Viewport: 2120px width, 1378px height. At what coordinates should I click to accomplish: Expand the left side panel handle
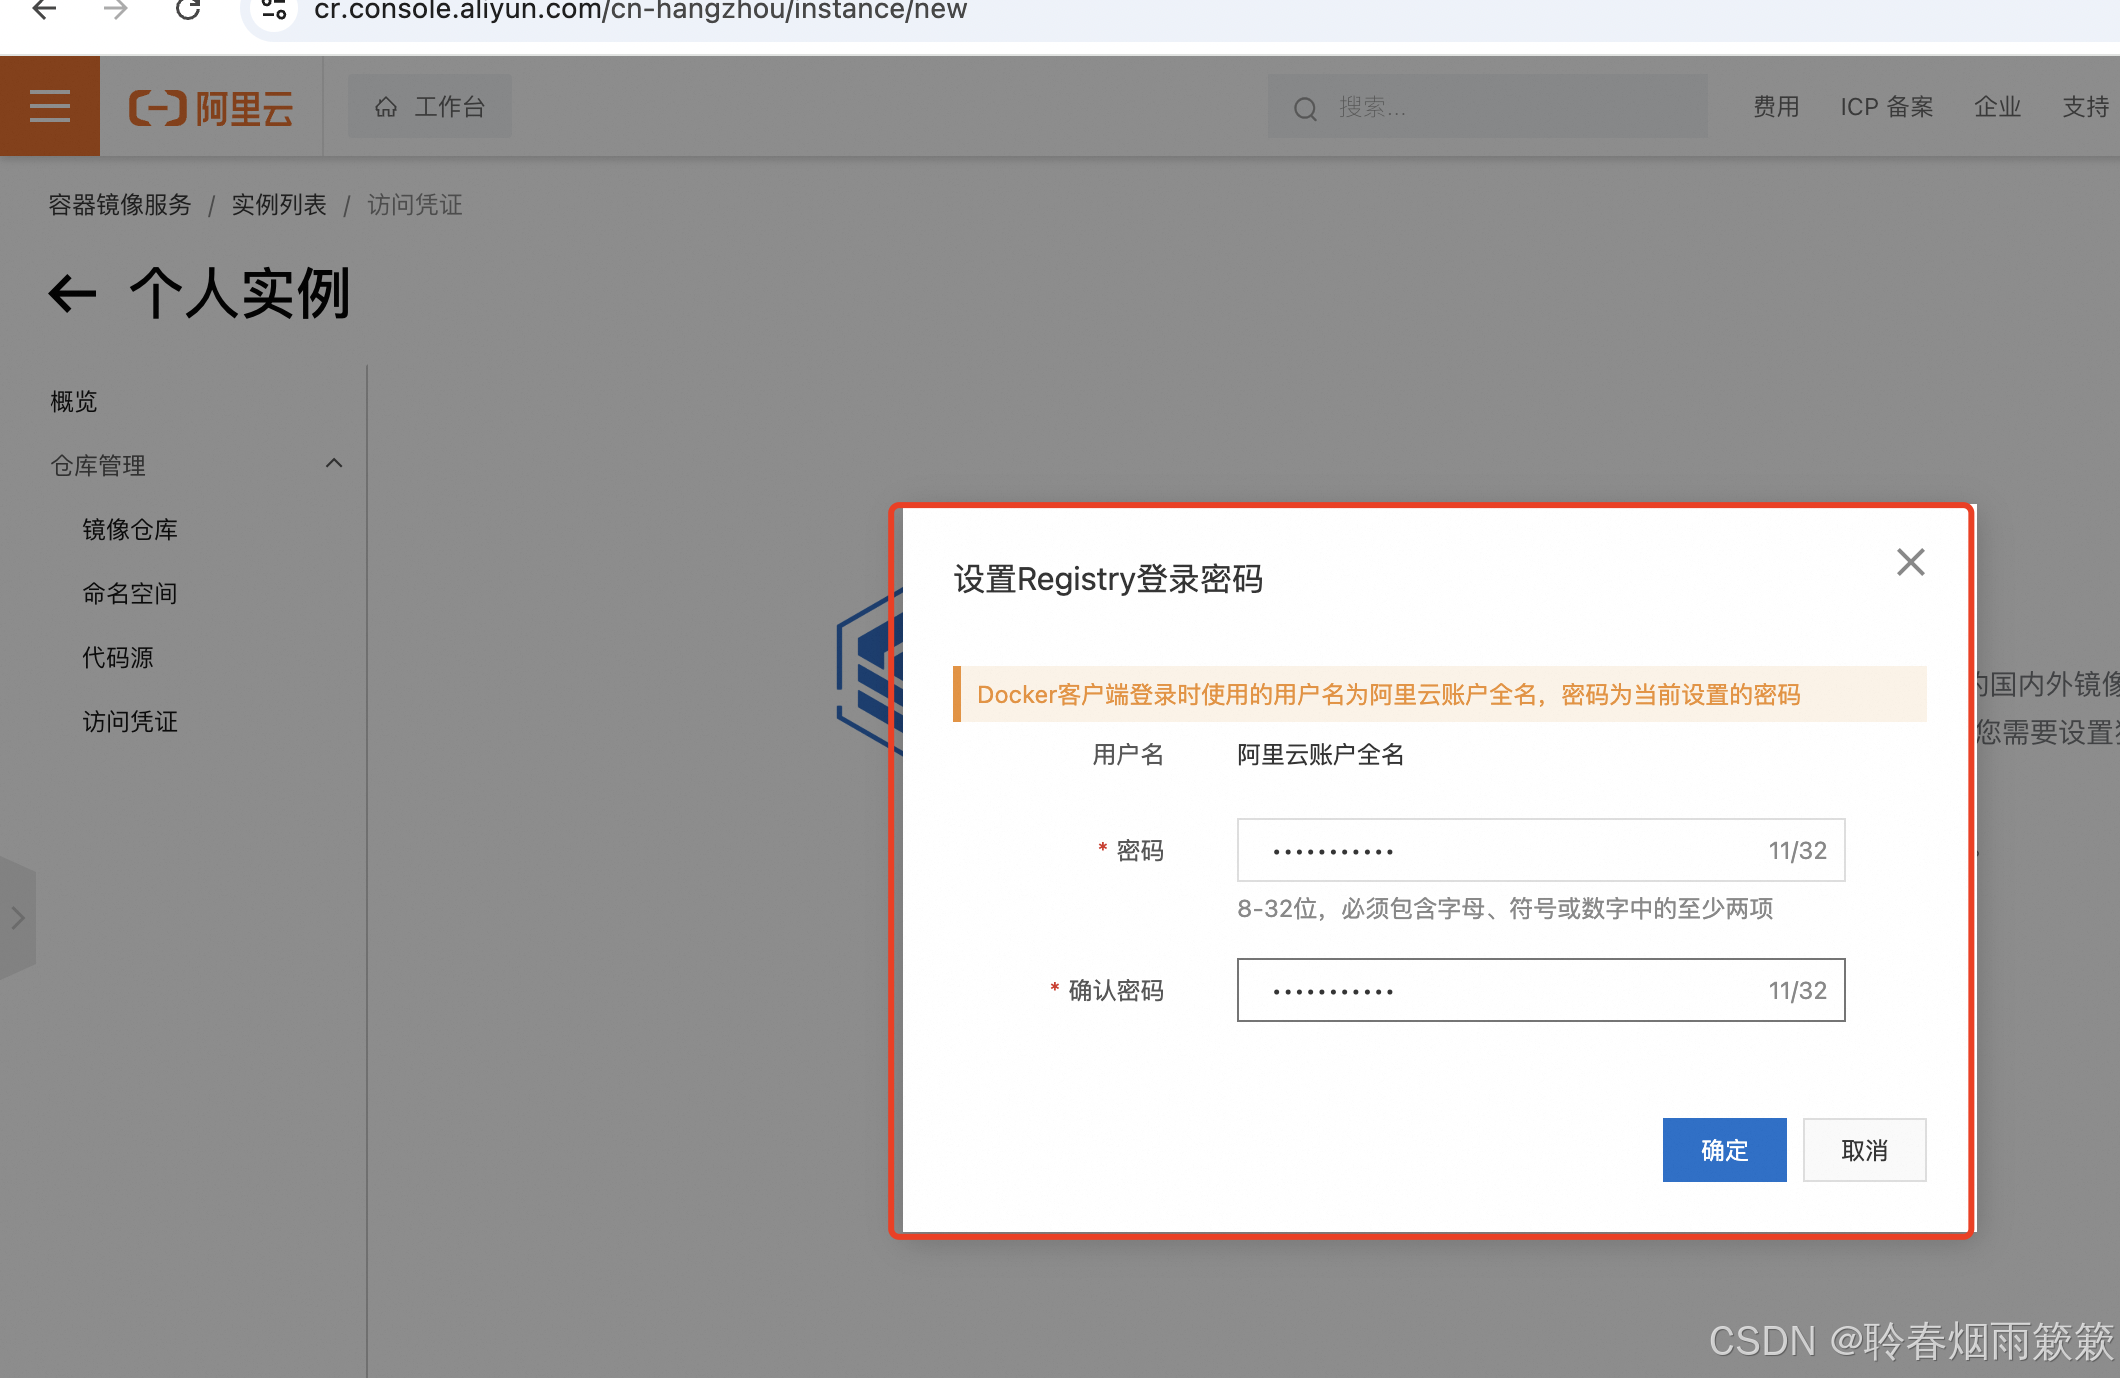tap(17, 918)
